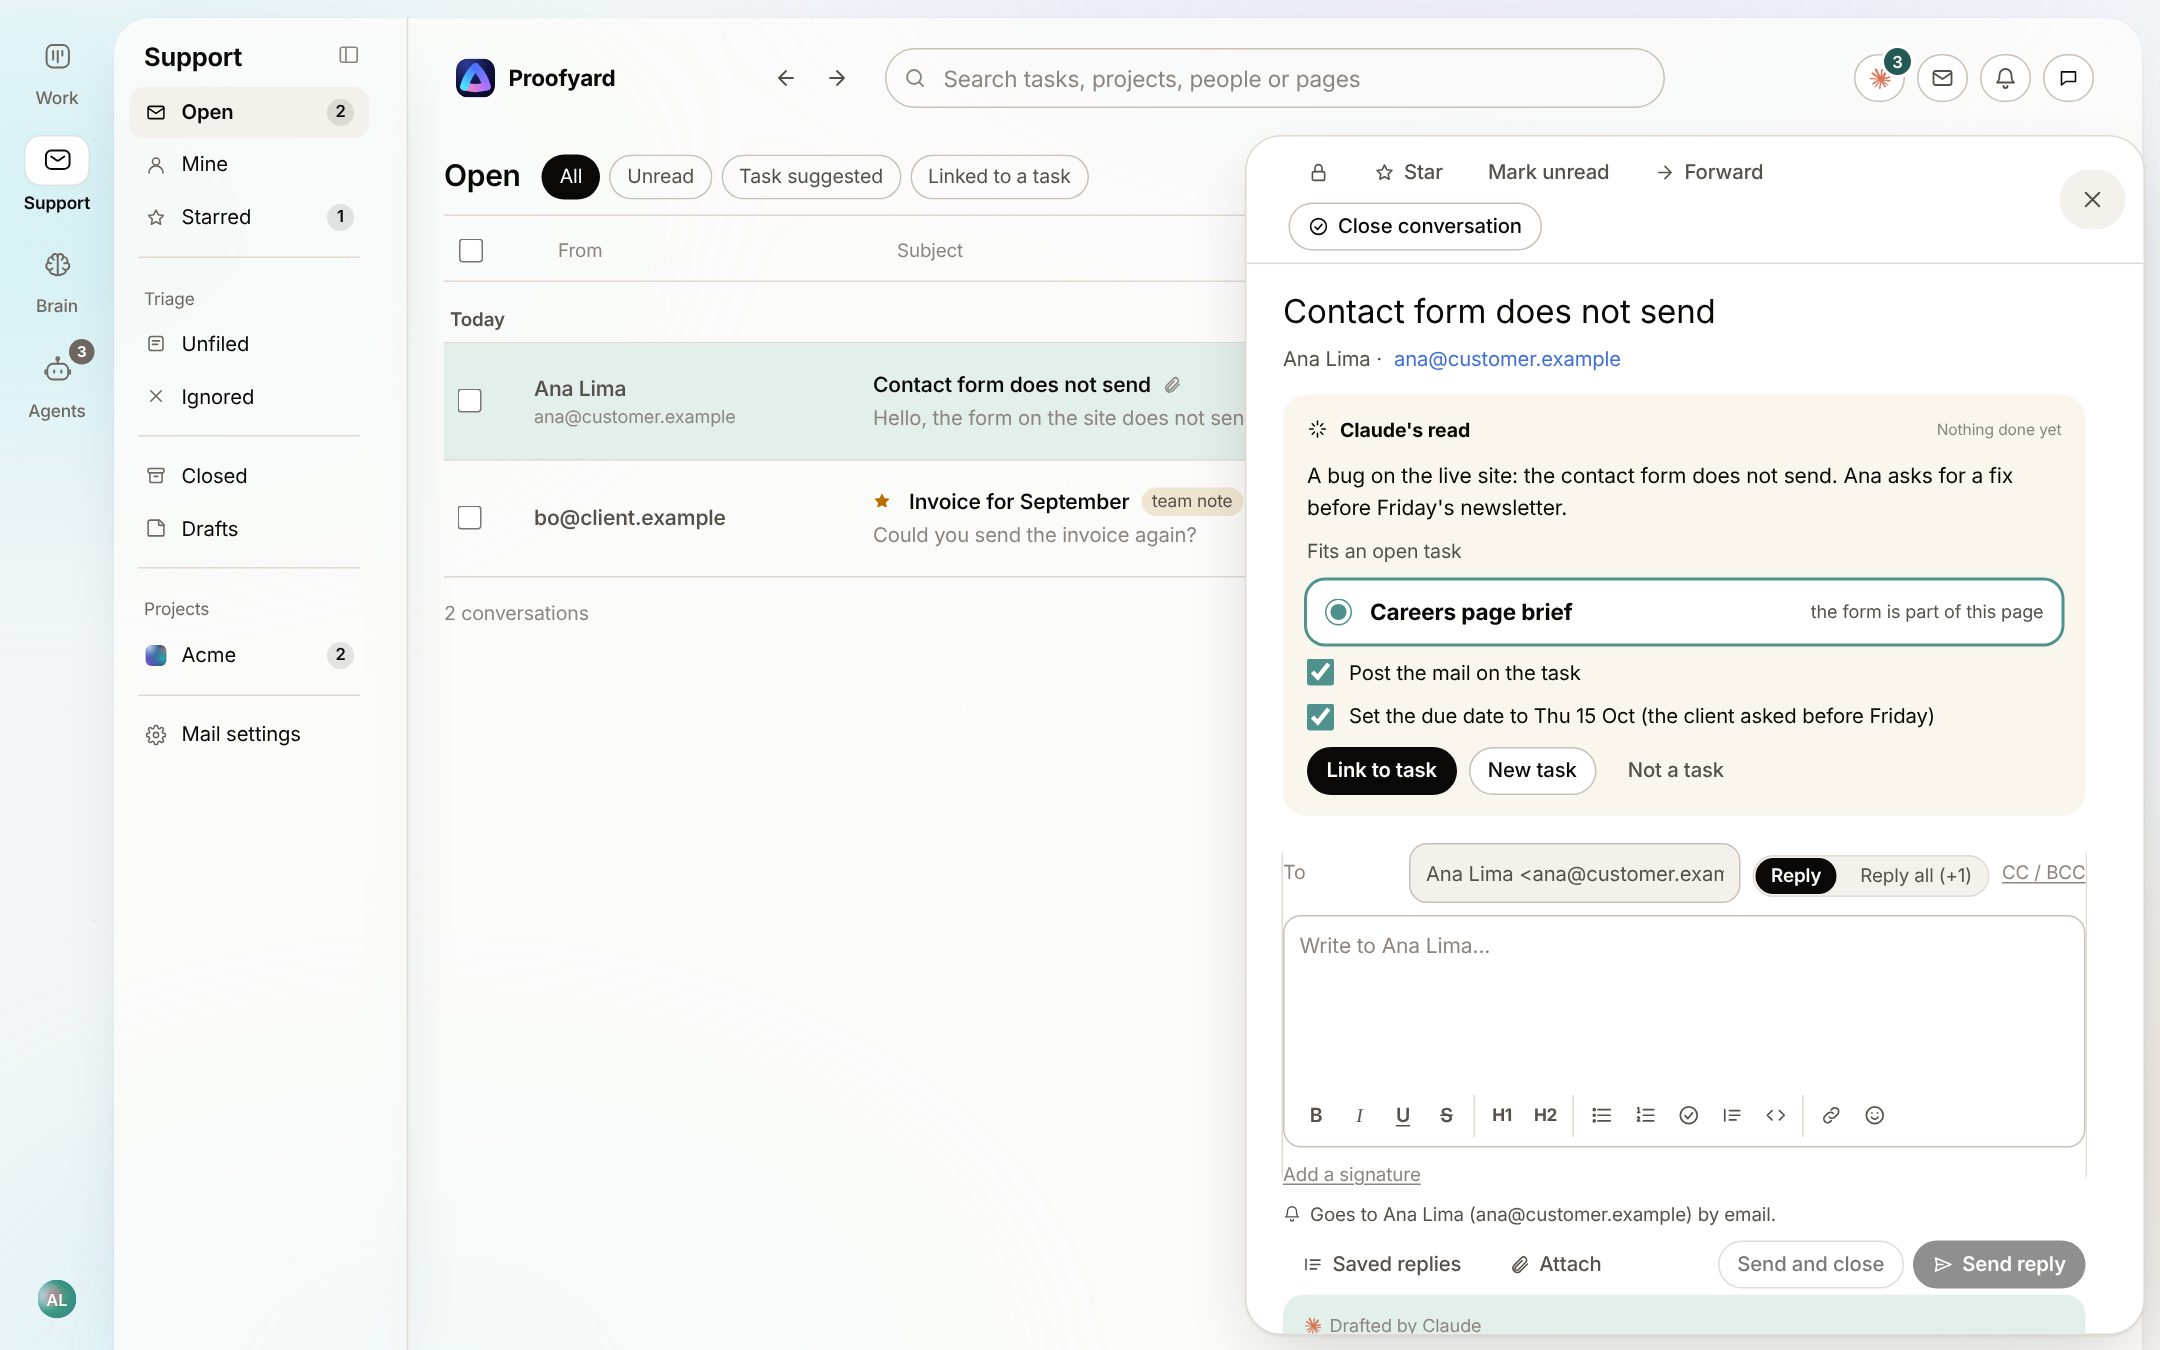Screen dimensions: 2160x1350
Task: Open the emoji picker in reply editor
Action: [1875, 1115]
